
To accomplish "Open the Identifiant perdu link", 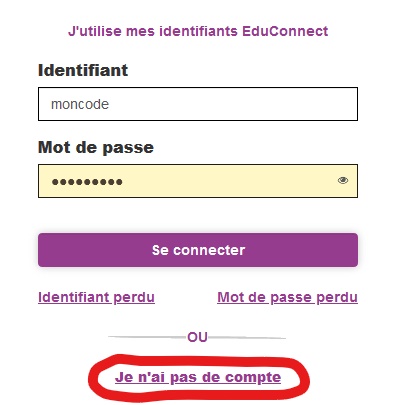I will pos(96,297).
